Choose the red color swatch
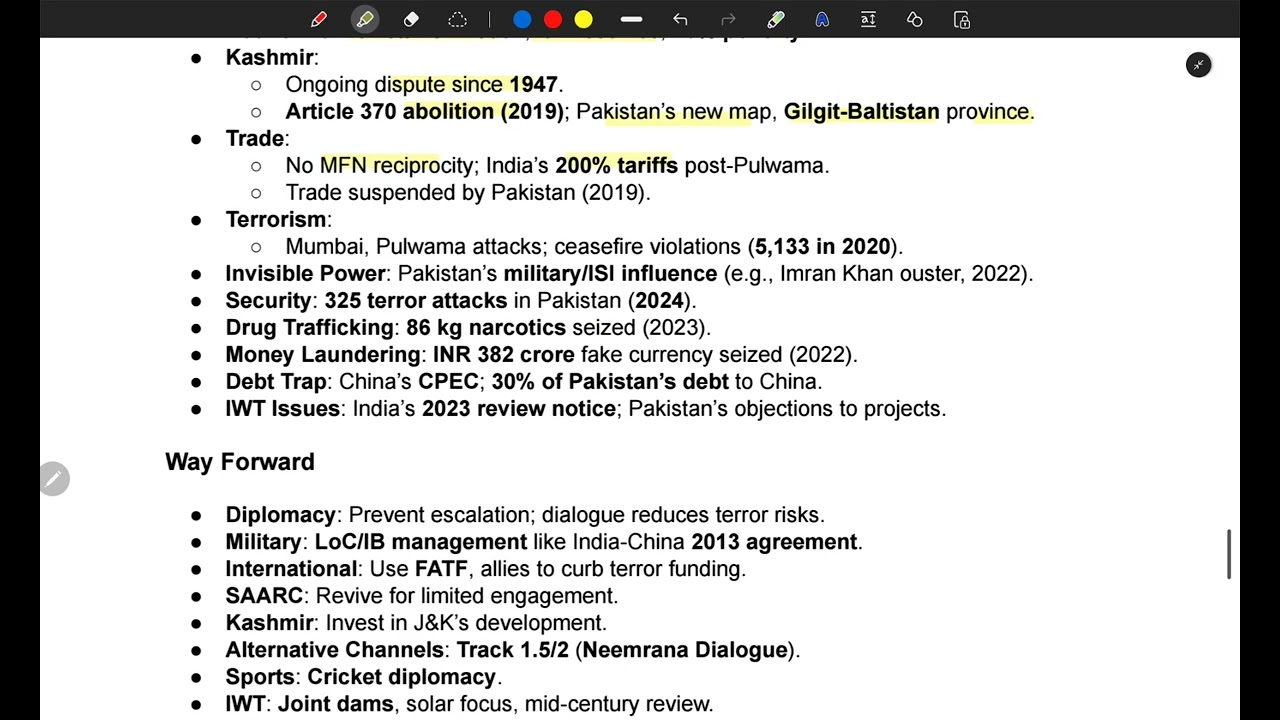The width and height of the screenshot is (1280, 720). (x=553, y=19)
